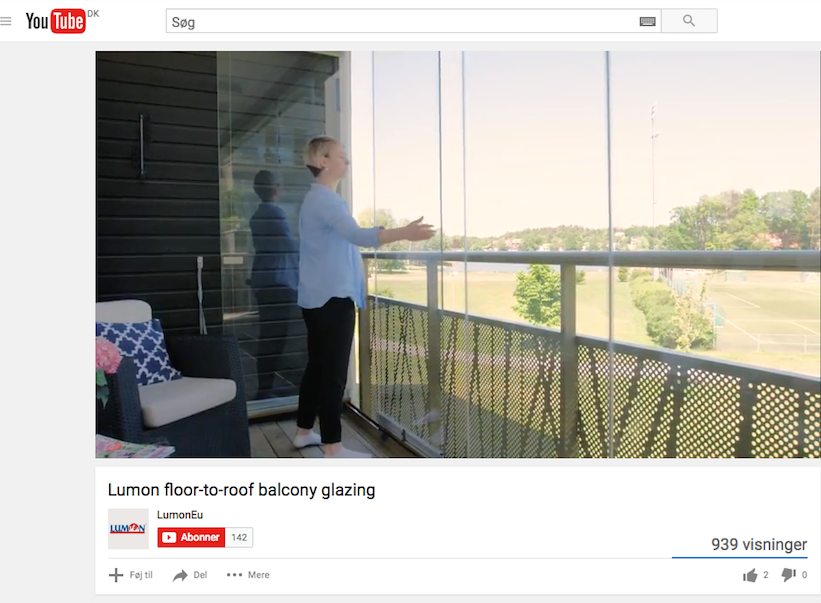Click the magnifying glass search button
Image resolution: width=821 pixels, height=603 pixels.
pyautogui.click(x=689, y=21)
